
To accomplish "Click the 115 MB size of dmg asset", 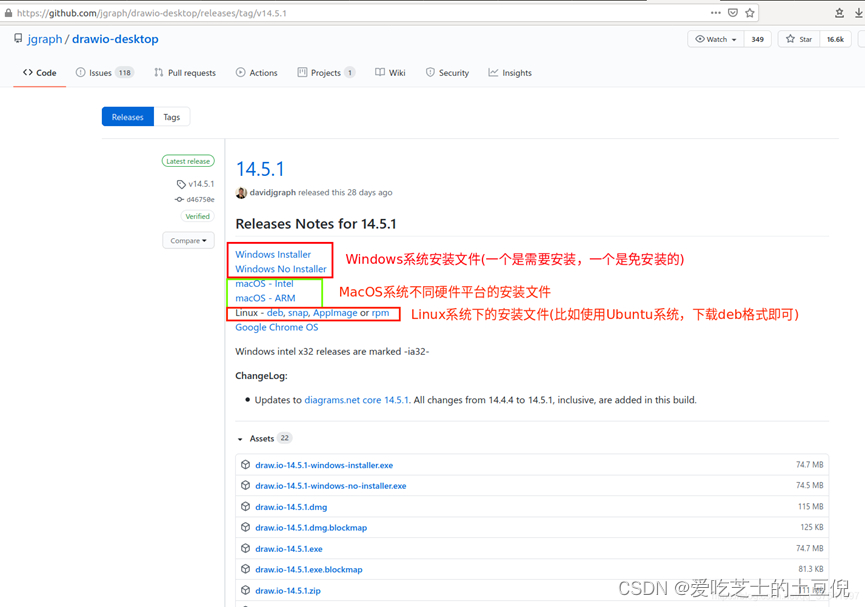I will (810, 507).
